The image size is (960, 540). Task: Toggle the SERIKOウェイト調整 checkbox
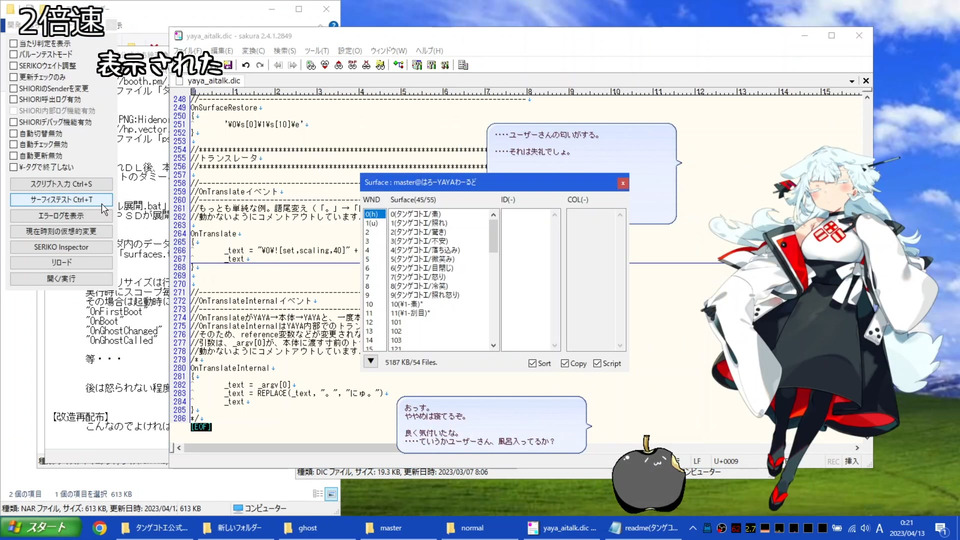point(13,66)
